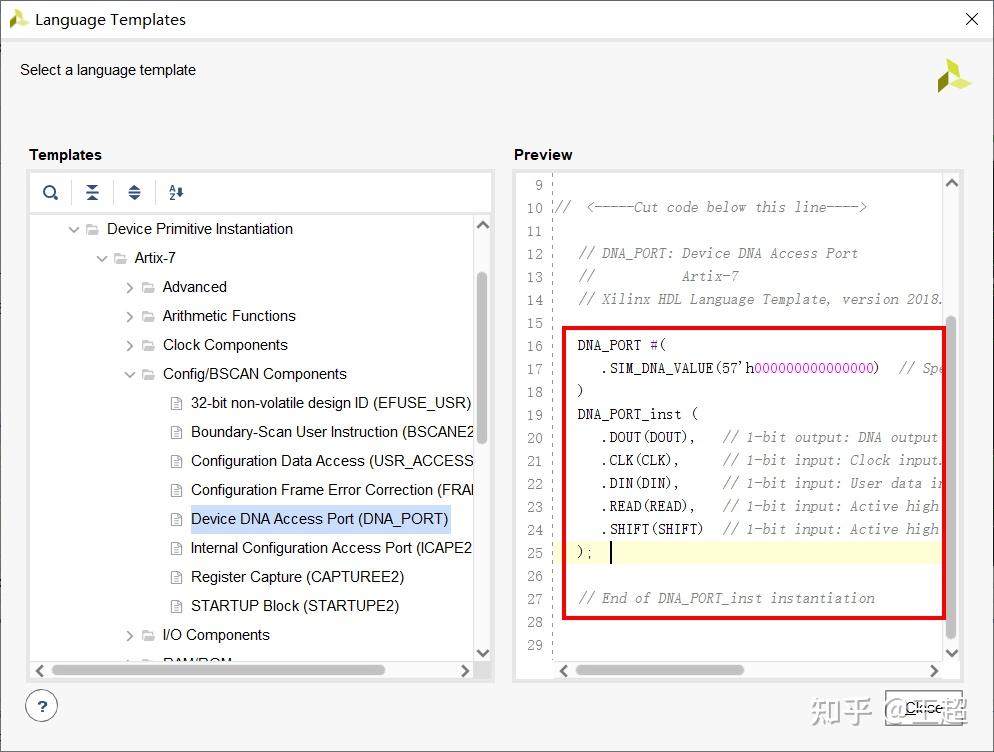Click the '.READ(READ),' code line
The height and width of the screenshot is (752, 994).
tap(648, 506)
